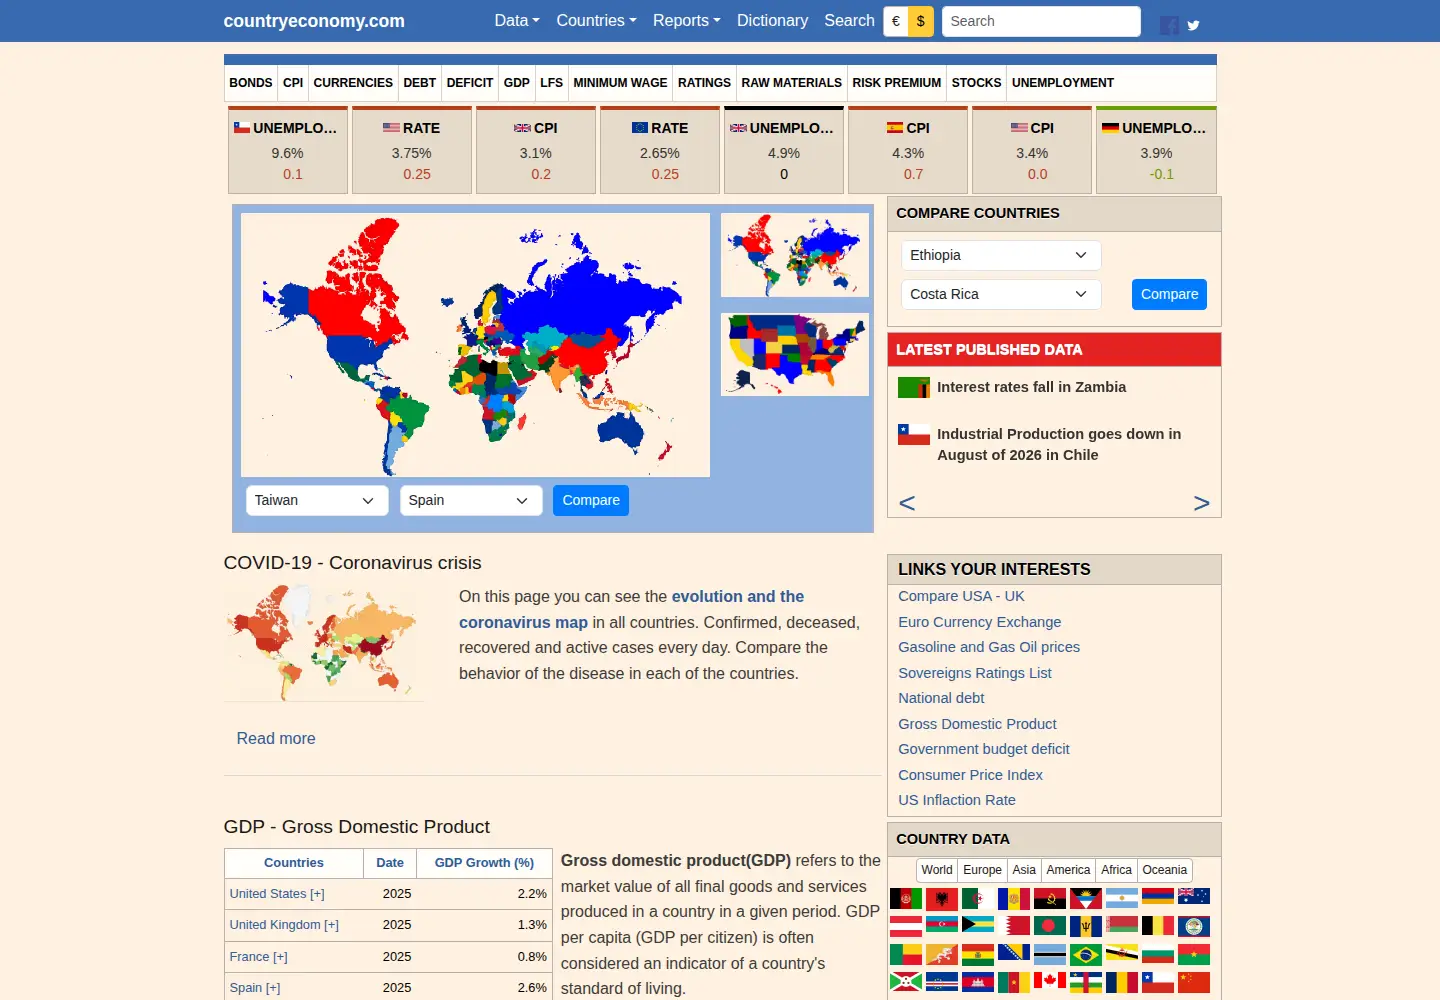Screen dimensions: 1440x1000
Task: Open the Twitter bird icon
Action: tap(1193, 26)
